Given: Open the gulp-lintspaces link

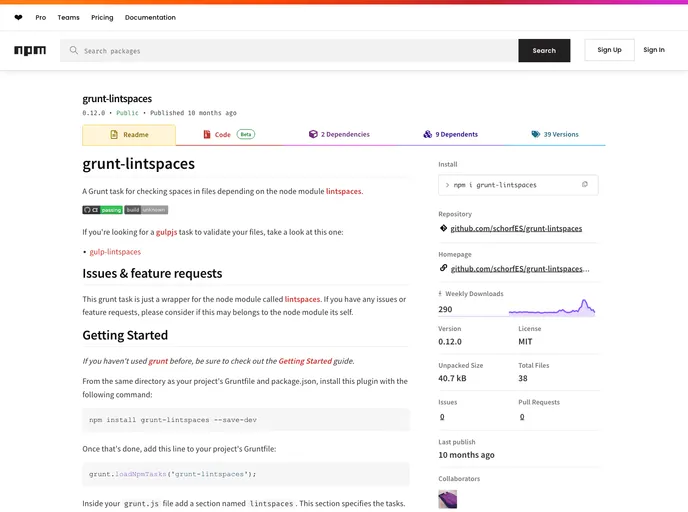Looking at the screenshot, I should point(115,252).
